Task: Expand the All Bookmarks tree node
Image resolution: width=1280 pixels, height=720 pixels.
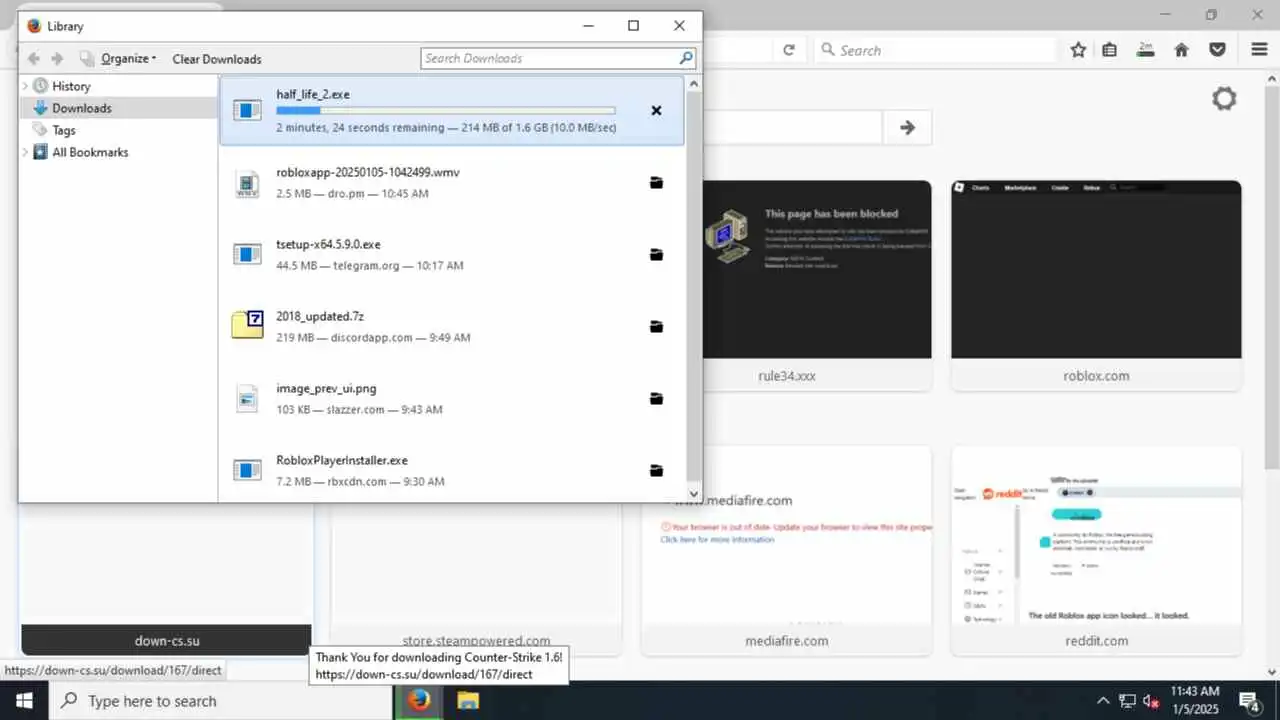Action: pos(25,152)
